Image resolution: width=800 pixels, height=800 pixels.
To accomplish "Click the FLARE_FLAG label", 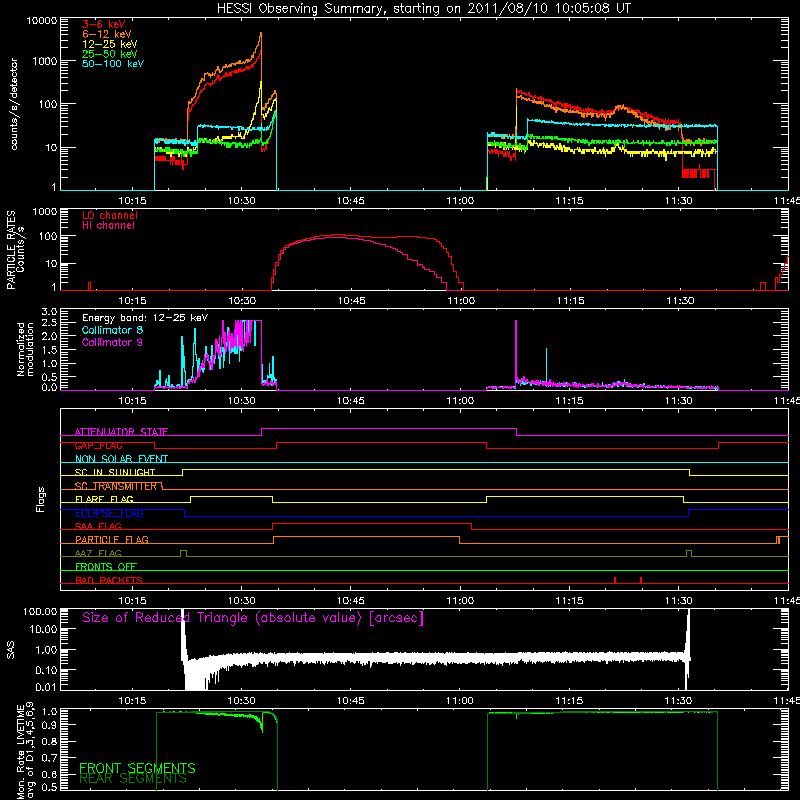I will click(x=104, y=499).
